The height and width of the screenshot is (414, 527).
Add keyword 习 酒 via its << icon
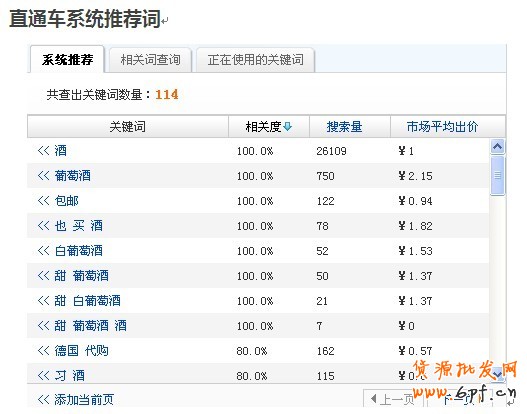(44, 375)
